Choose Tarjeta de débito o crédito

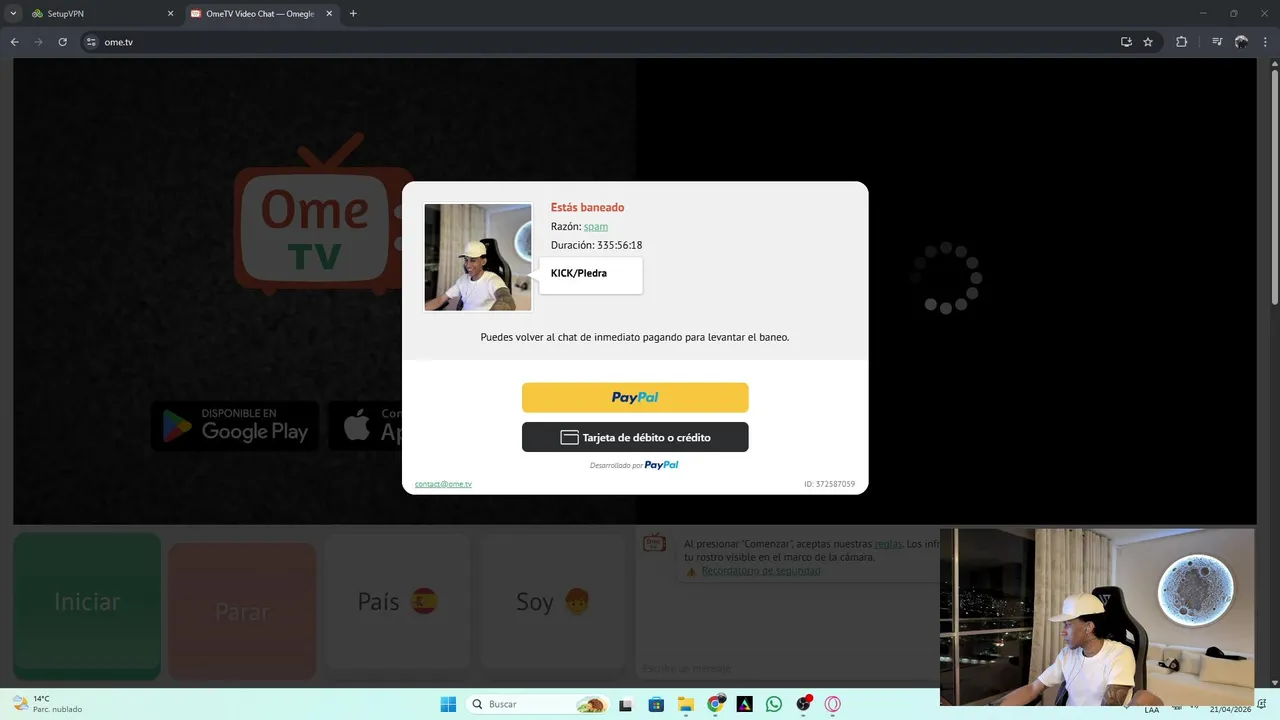pos(635,437)
